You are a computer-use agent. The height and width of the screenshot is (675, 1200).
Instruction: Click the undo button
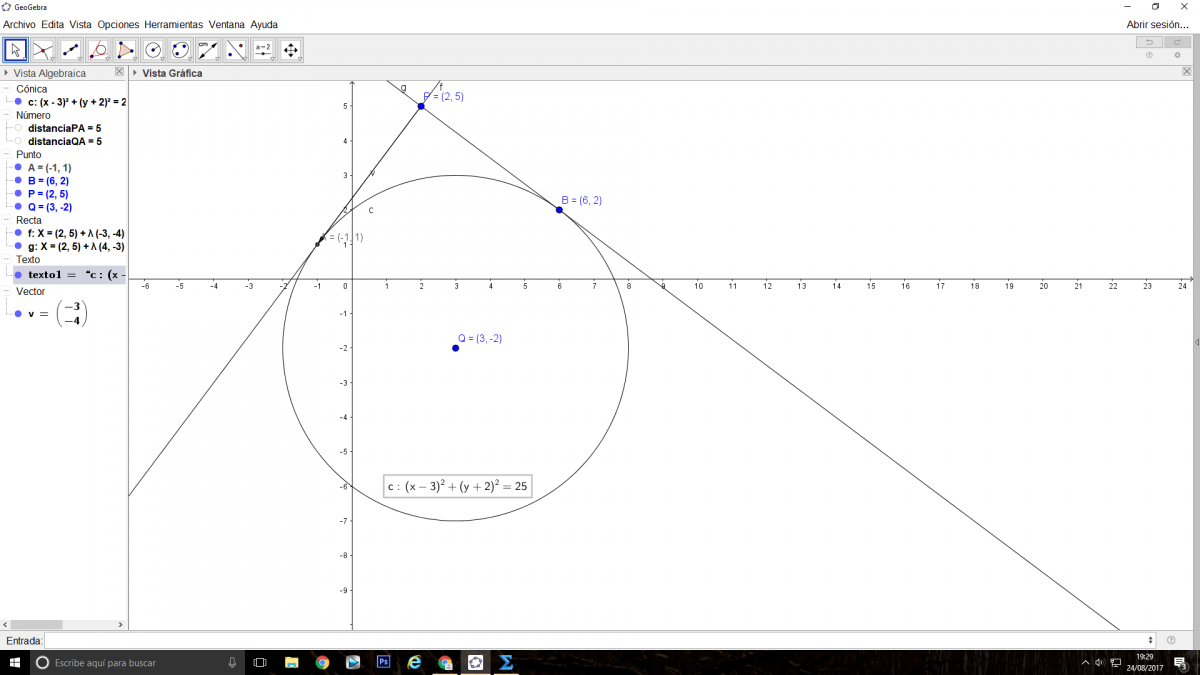click(x=1149, y=42)
